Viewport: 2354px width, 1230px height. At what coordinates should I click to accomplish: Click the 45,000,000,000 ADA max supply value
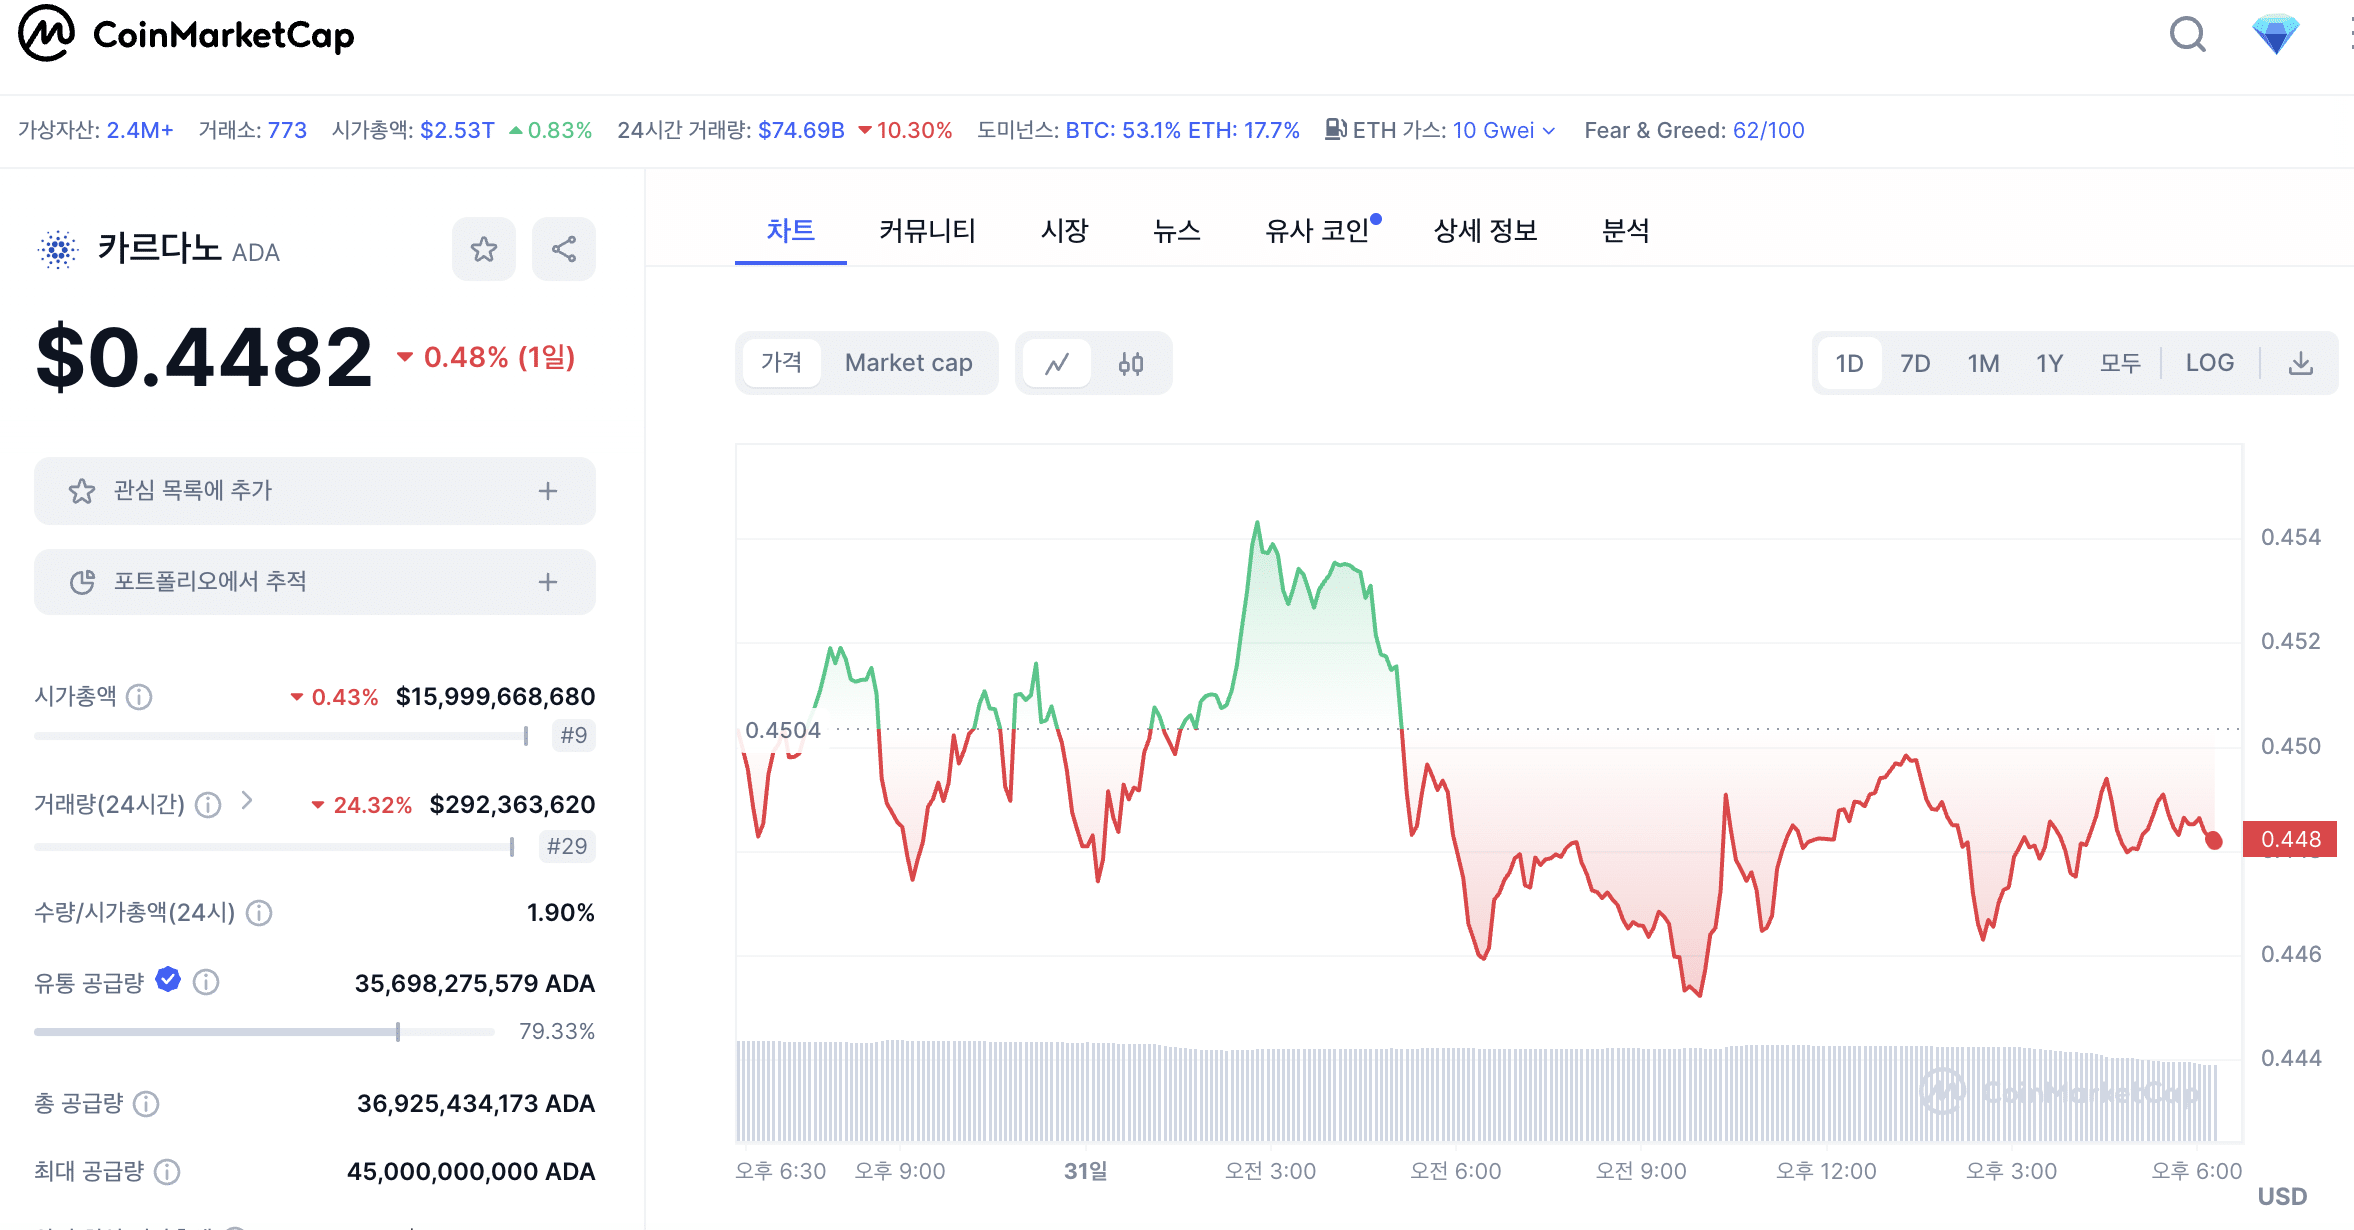click(471, 1172)
